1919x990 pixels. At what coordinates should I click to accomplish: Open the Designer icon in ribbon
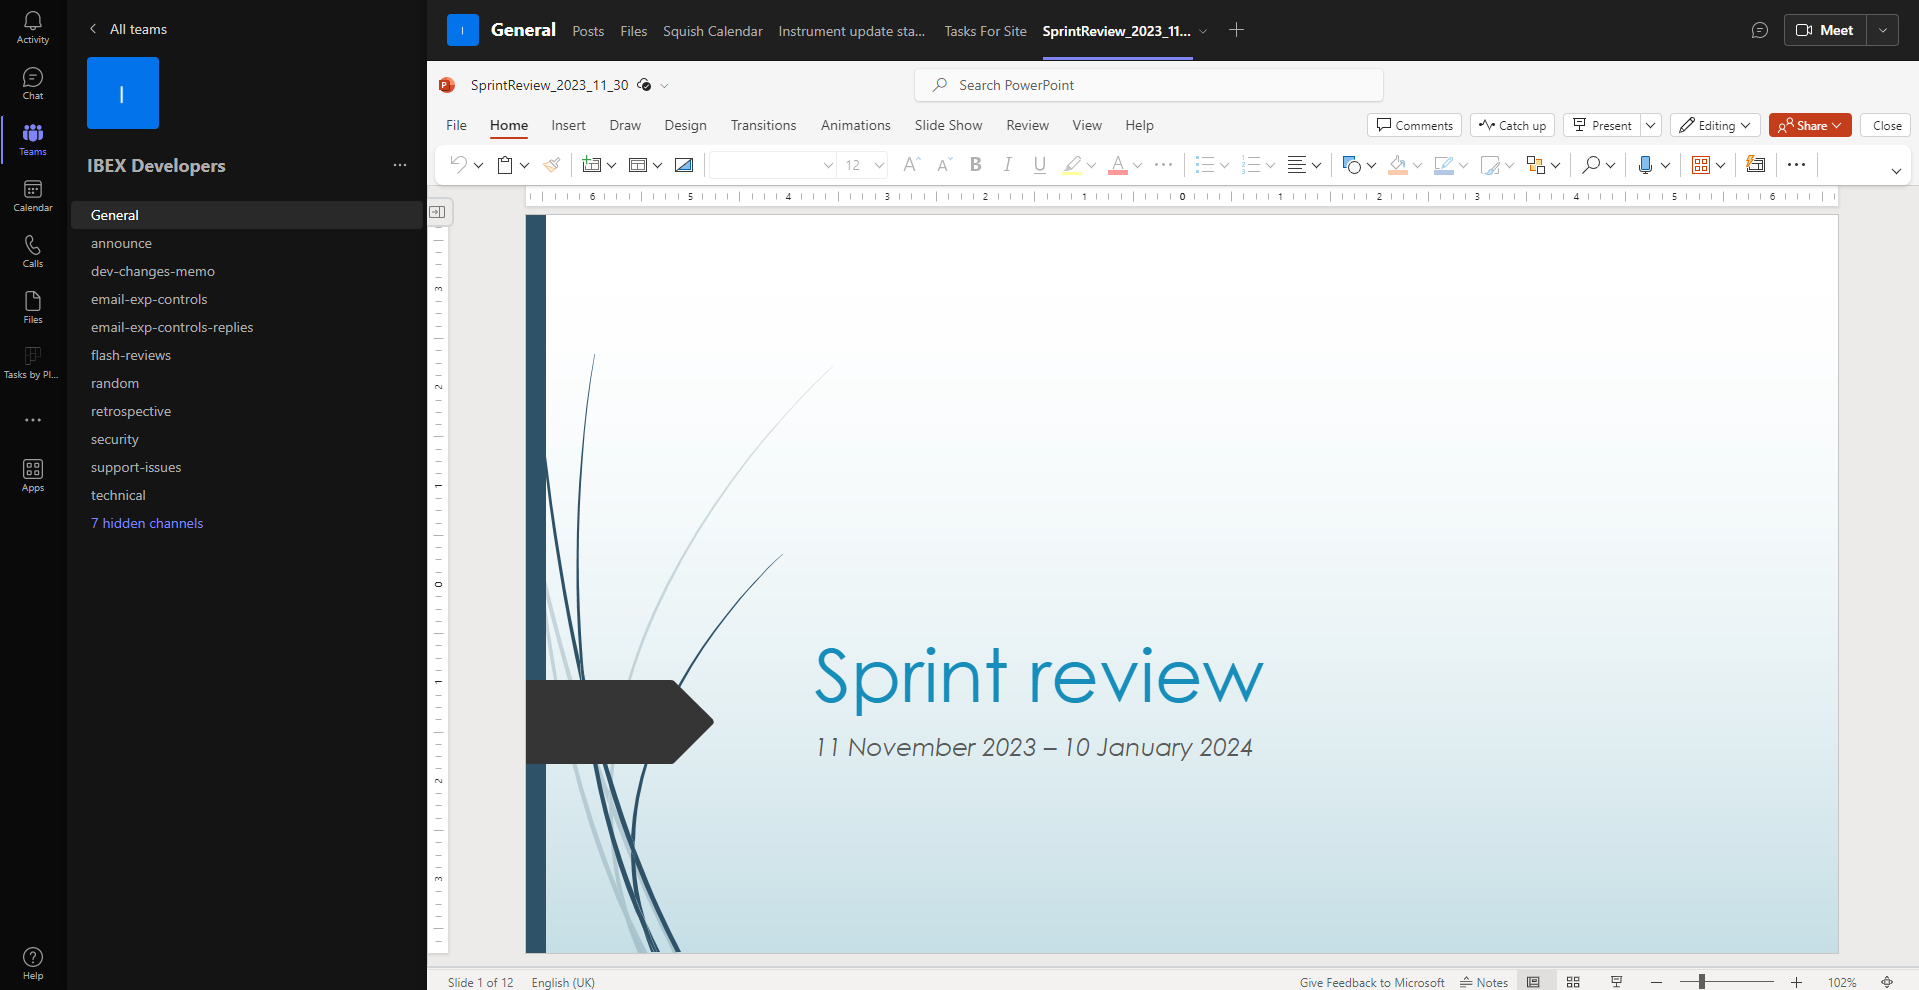1755,165
